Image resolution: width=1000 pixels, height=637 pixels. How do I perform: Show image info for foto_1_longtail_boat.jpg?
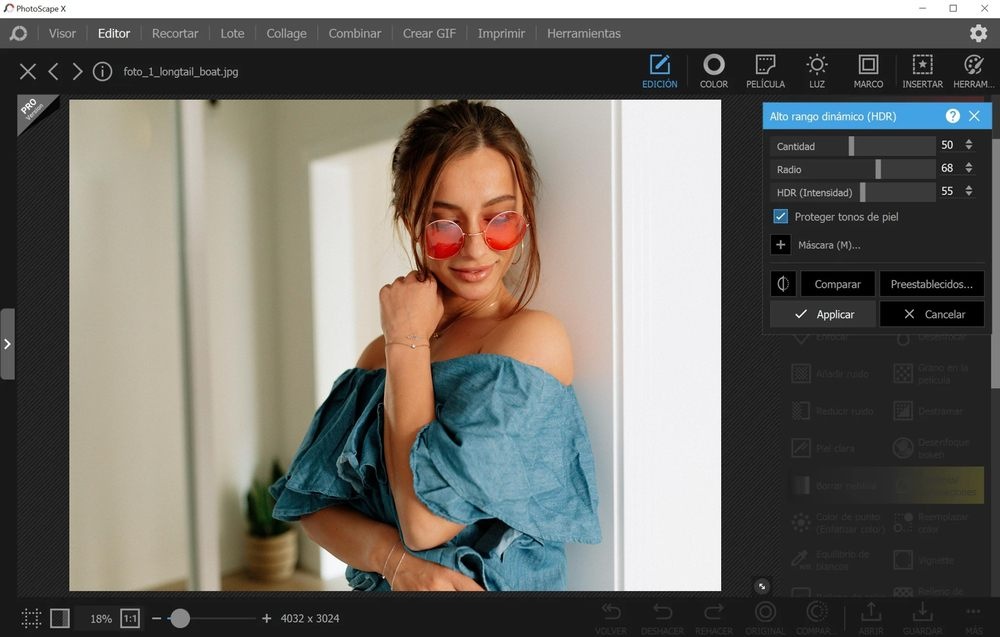[102, 72]
